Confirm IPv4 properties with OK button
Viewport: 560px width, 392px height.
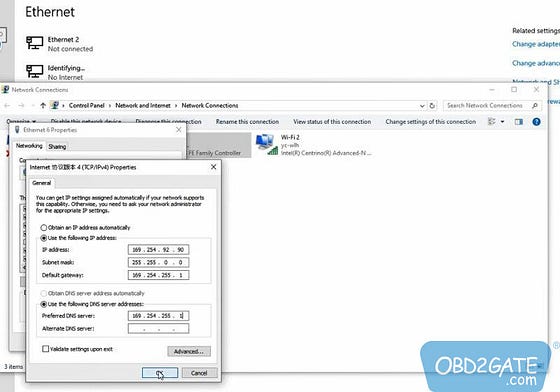tap(160, 373)
